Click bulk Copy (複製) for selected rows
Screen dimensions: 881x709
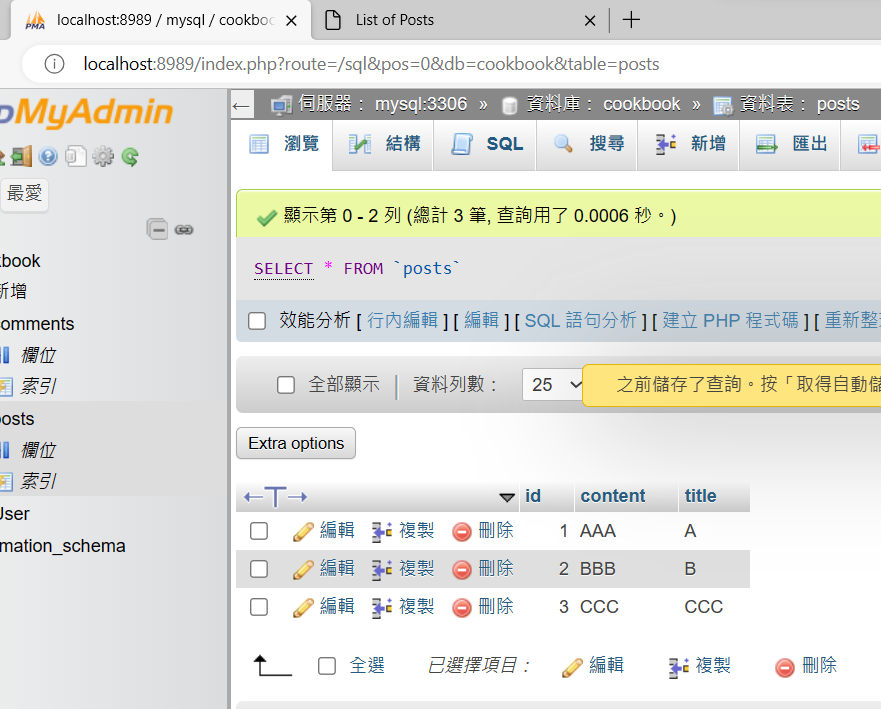(700, 666)
